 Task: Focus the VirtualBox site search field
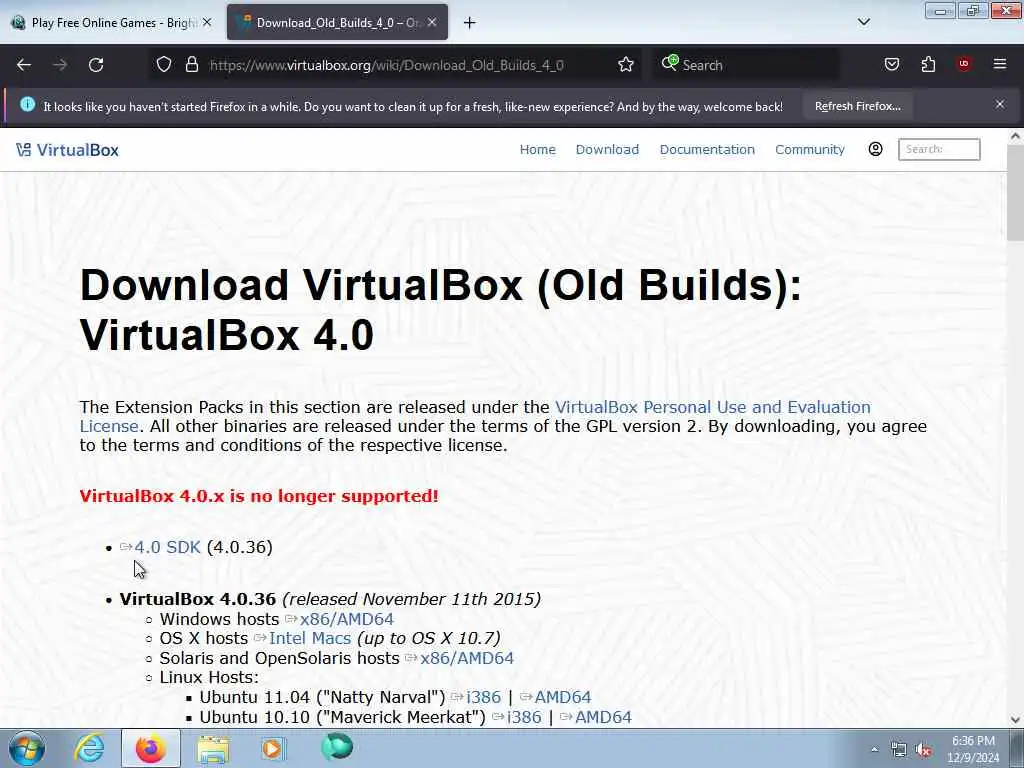click(938, 149)
